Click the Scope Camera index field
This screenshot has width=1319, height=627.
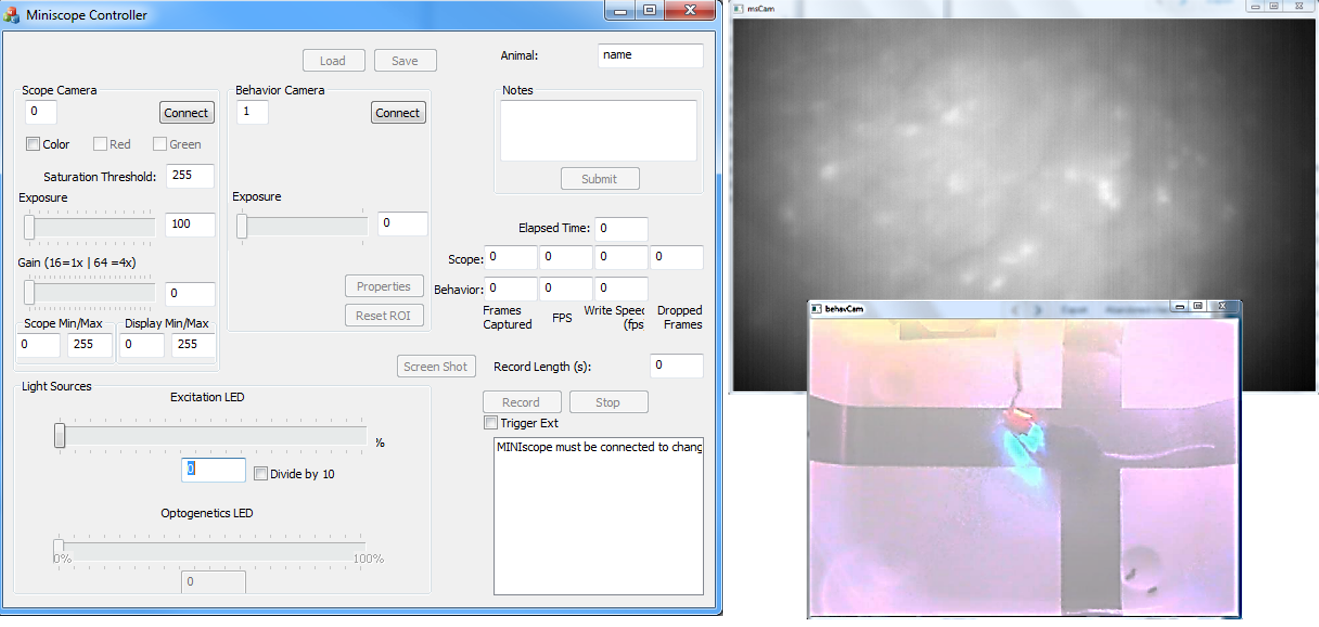[x=41, y=111]
